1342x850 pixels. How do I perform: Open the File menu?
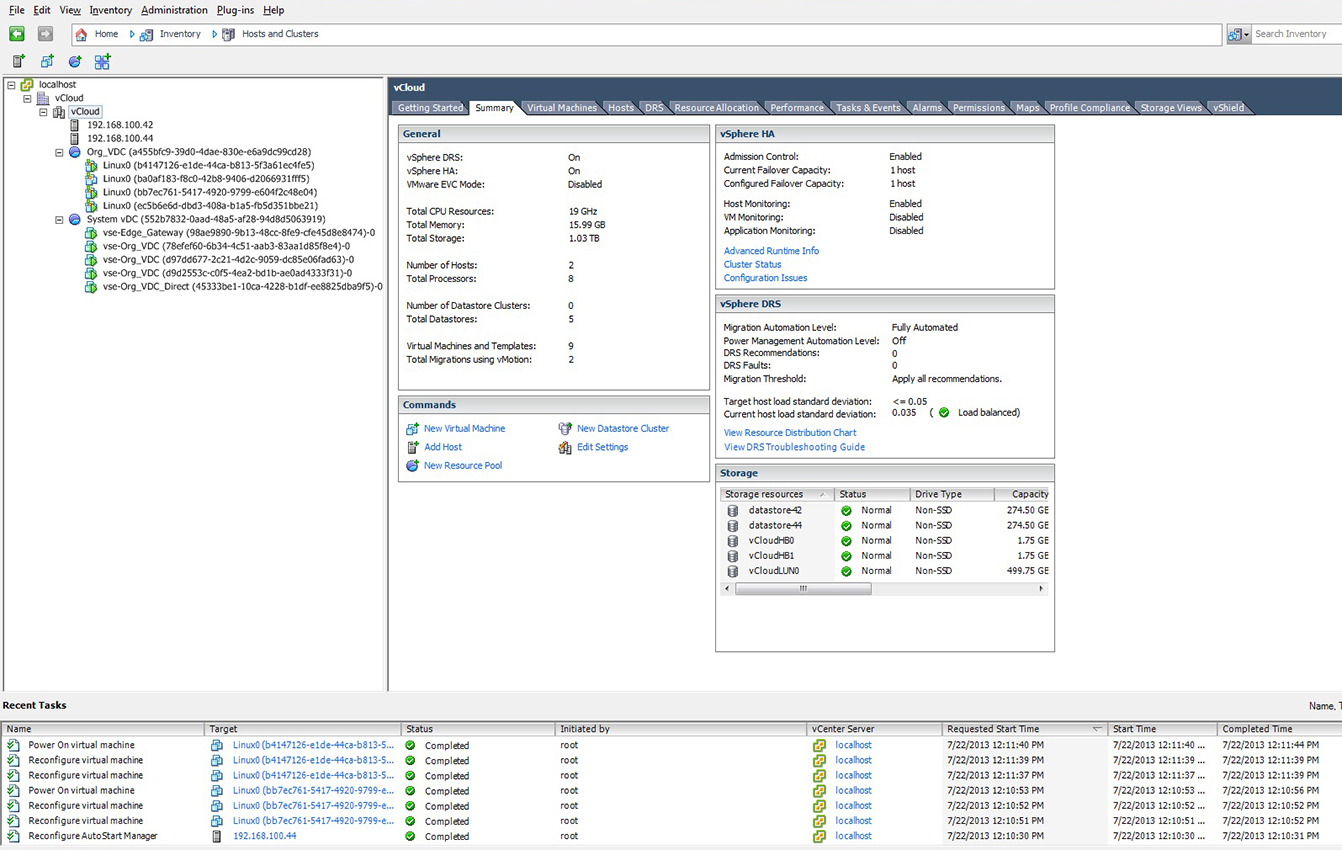17,10
